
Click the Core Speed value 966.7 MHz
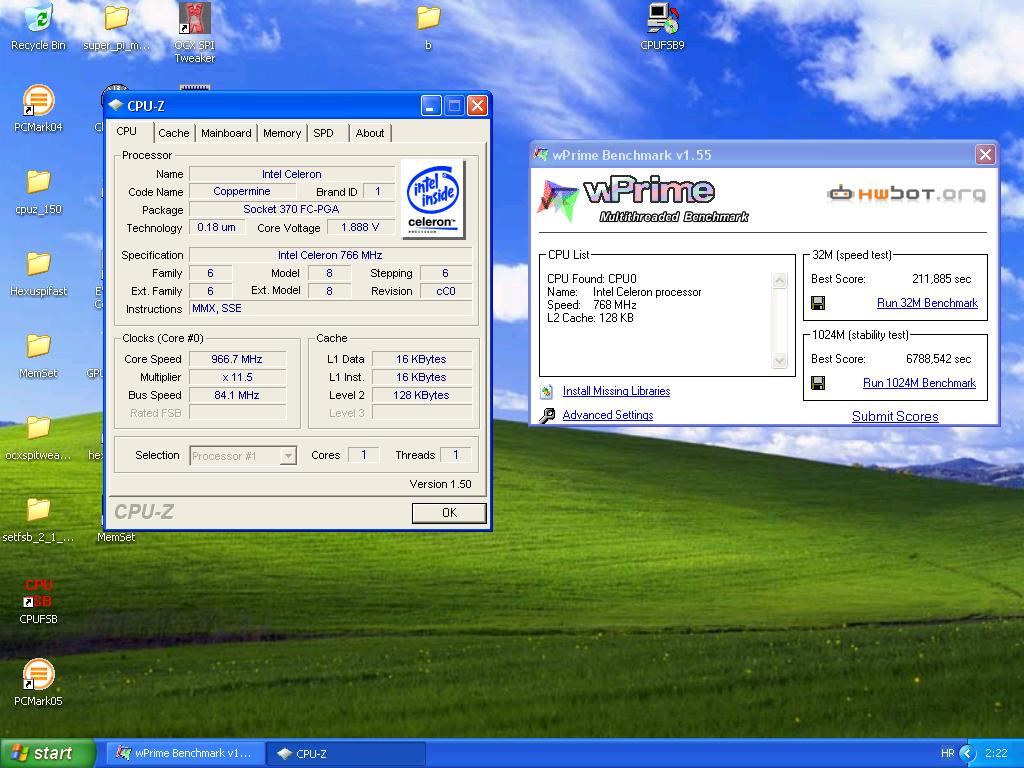coord(238,359)
